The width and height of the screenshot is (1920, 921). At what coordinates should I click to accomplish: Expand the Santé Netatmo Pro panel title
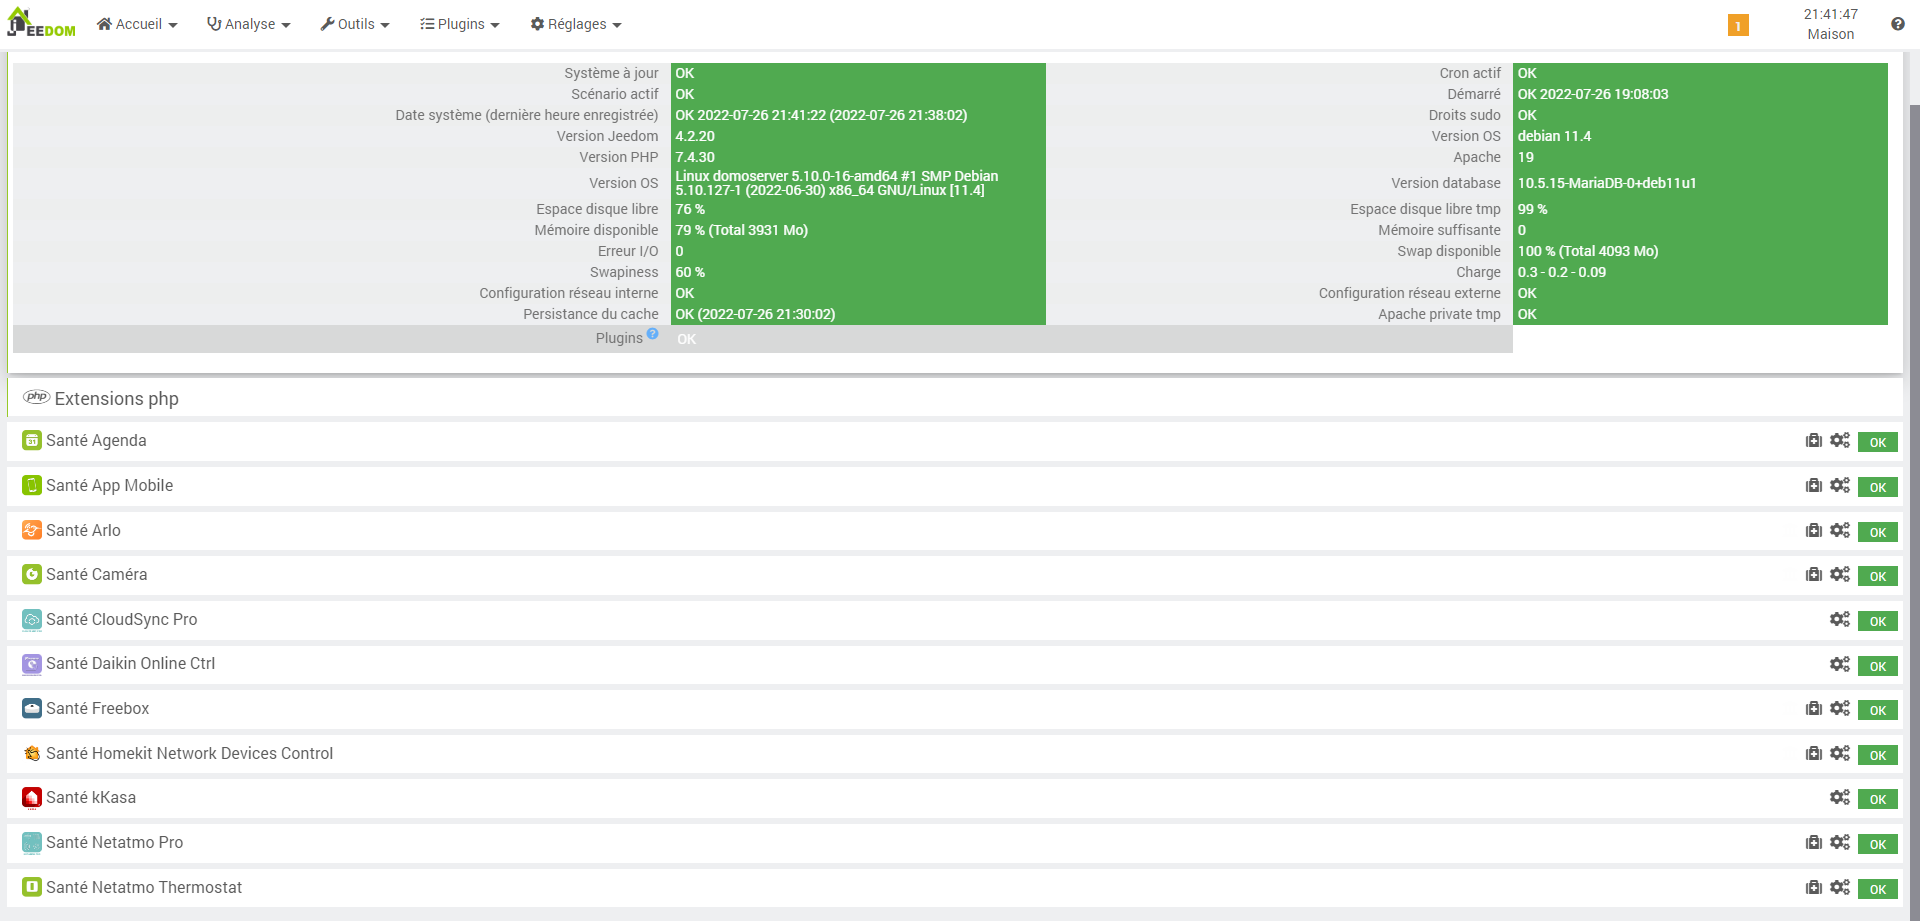coord(115,843)
